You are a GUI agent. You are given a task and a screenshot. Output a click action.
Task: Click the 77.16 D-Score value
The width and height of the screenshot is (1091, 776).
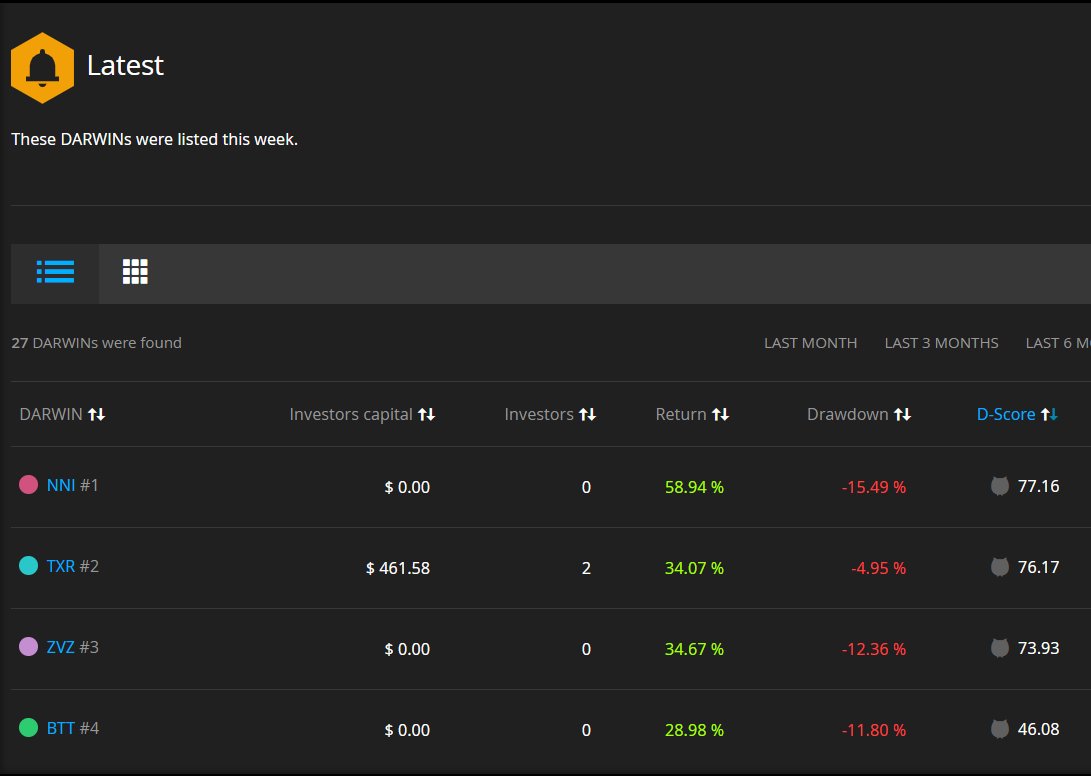(1038, 486)
